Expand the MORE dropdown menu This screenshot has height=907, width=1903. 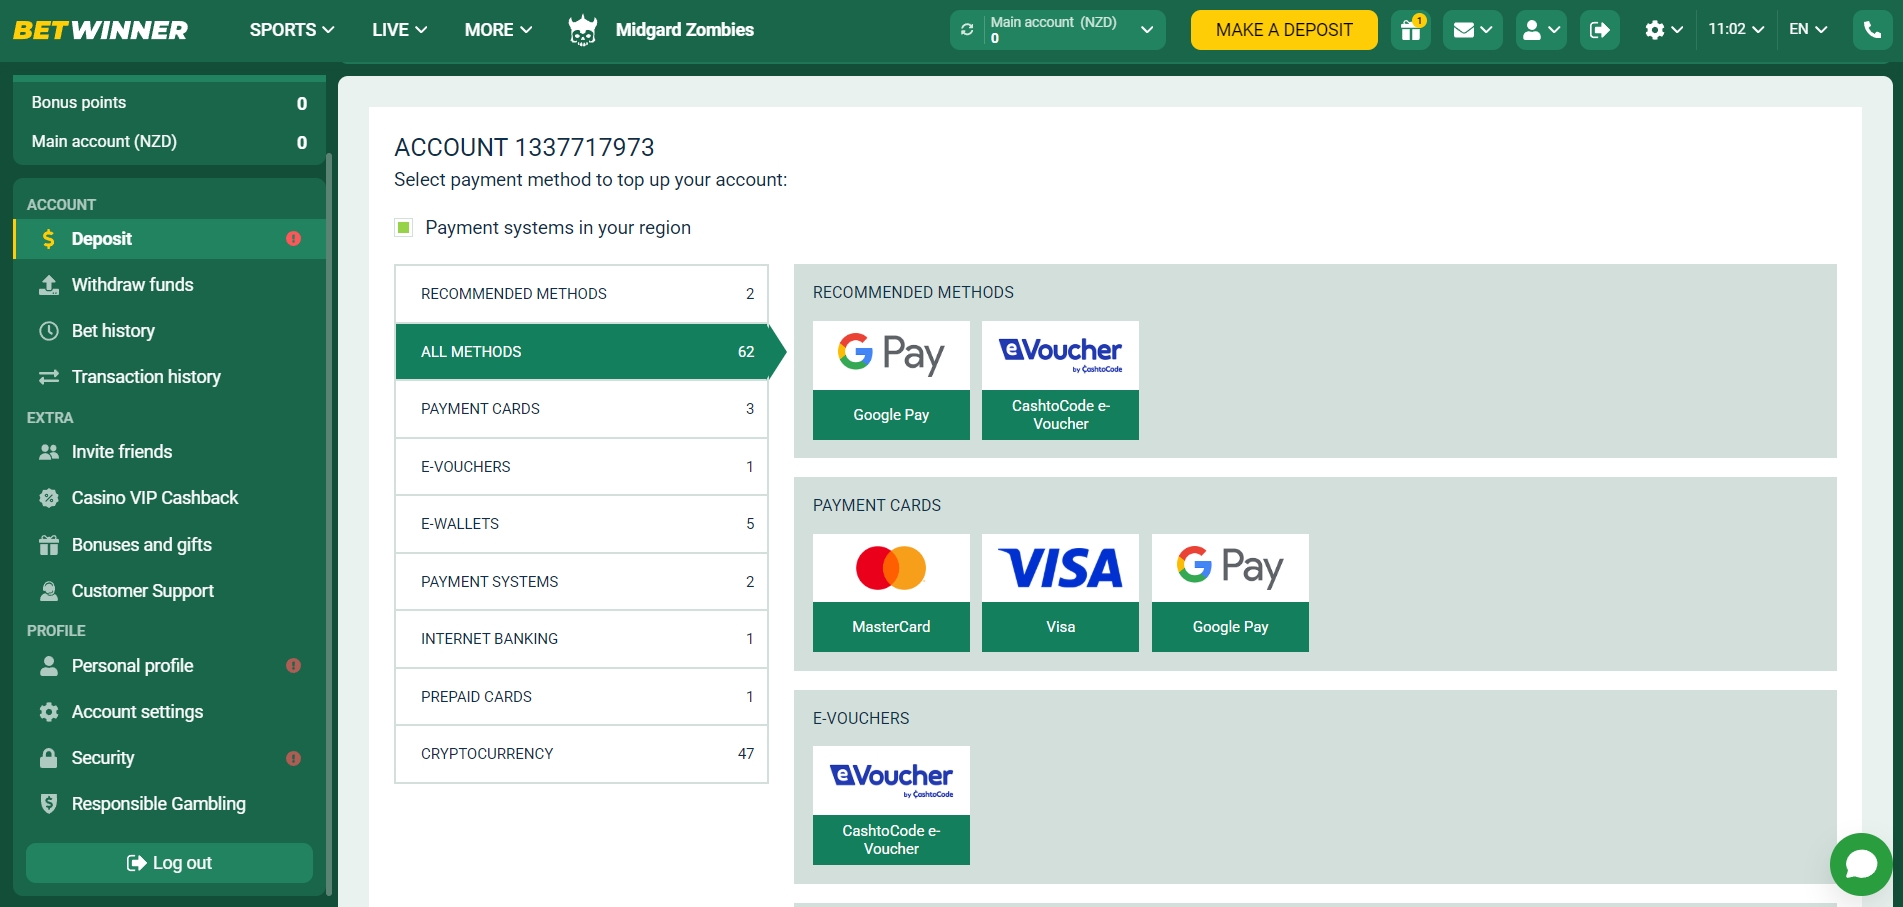tap(498, 30)
